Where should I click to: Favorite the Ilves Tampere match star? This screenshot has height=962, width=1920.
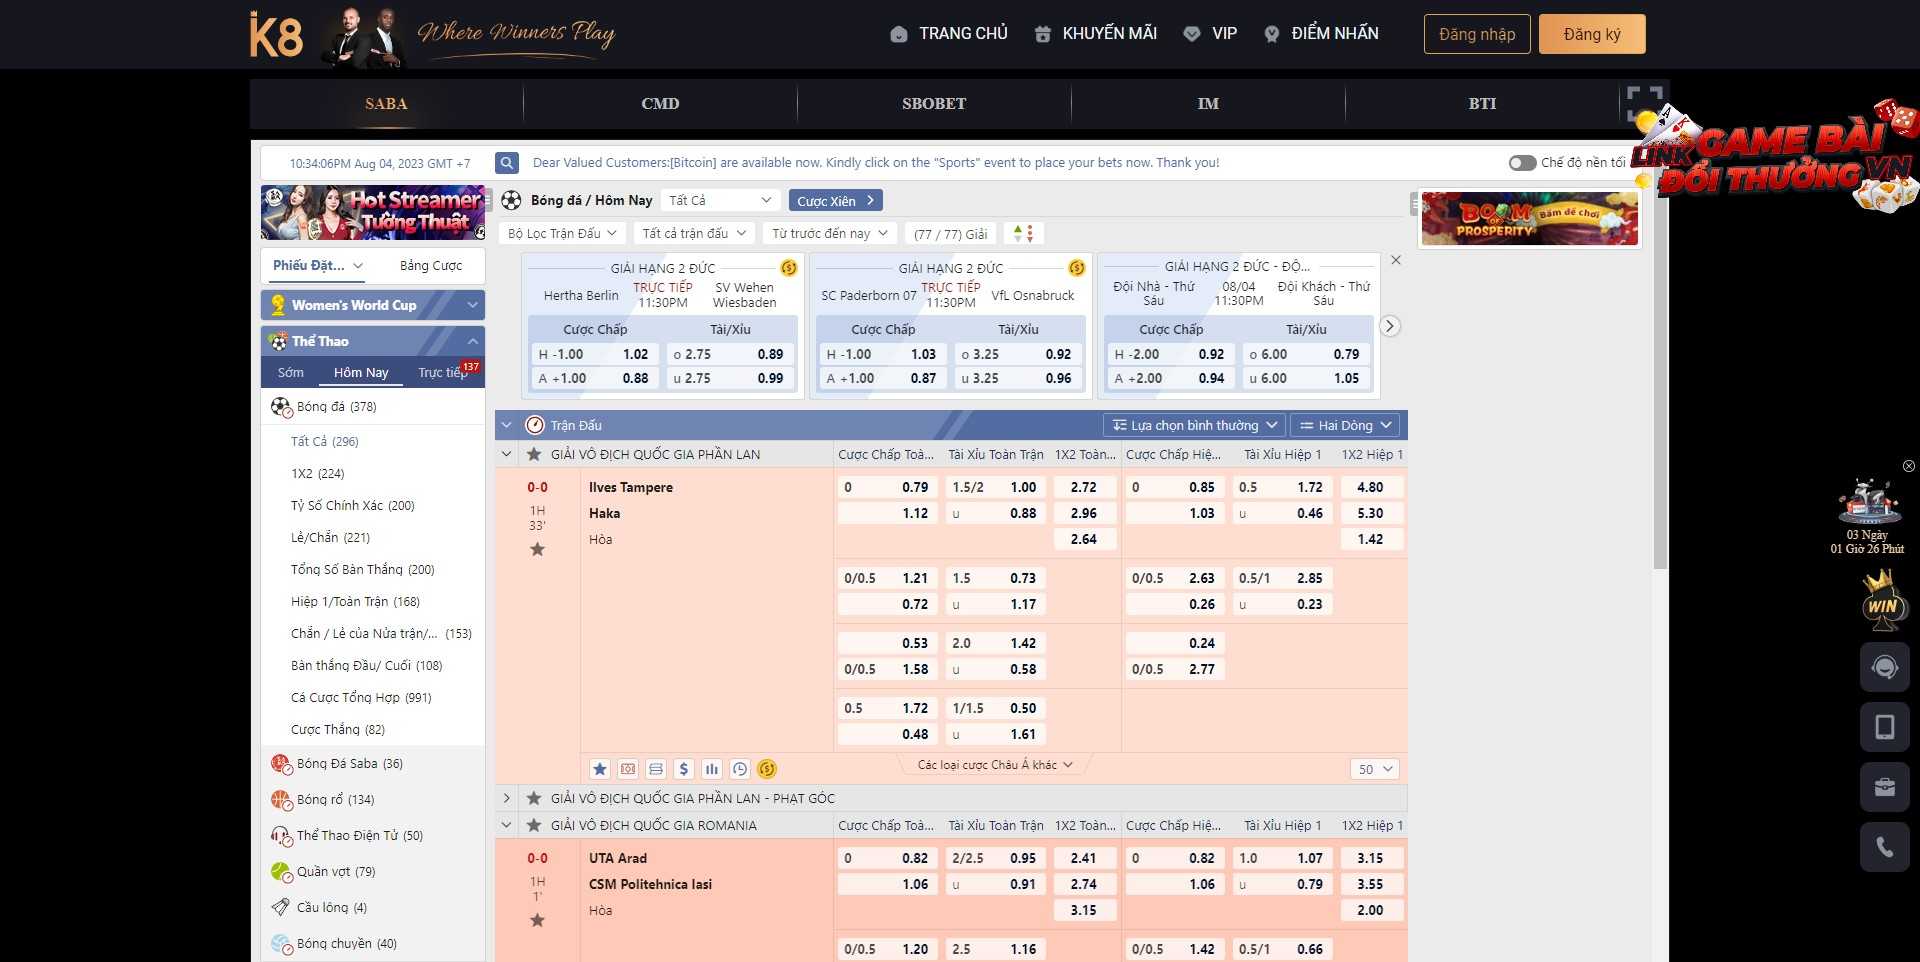pos(537,549)
